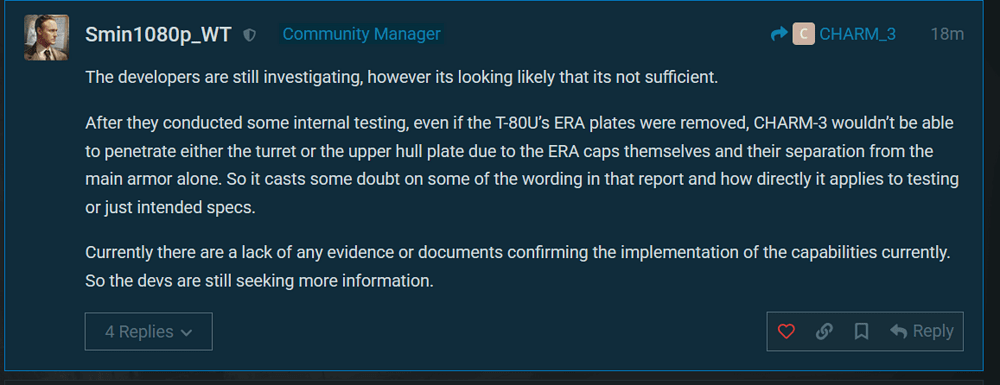Click the 18m post timestamp

point(947,34)
